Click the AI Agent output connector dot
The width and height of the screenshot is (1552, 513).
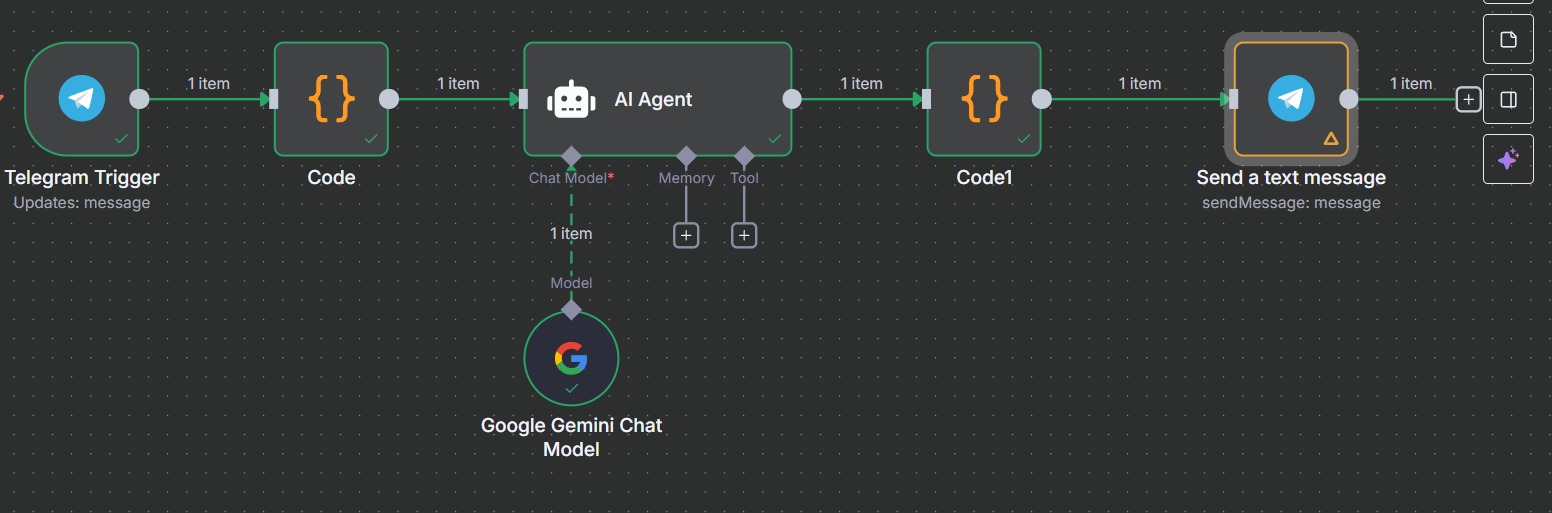coord(792,99)
